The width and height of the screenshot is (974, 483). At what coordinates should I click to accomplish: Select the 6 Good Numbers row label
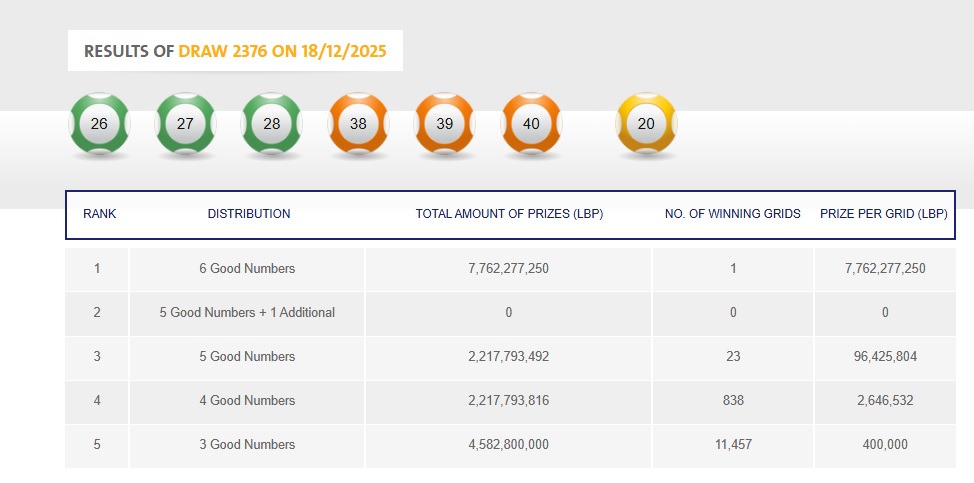coord(247,269)
